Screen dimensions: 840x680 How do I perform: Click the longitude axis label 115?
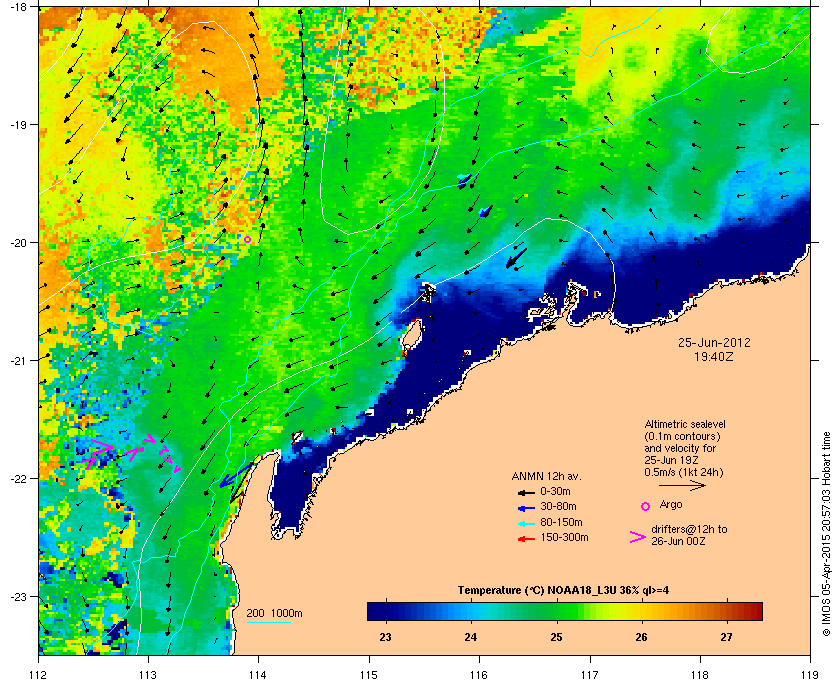[x=369, y=674]
